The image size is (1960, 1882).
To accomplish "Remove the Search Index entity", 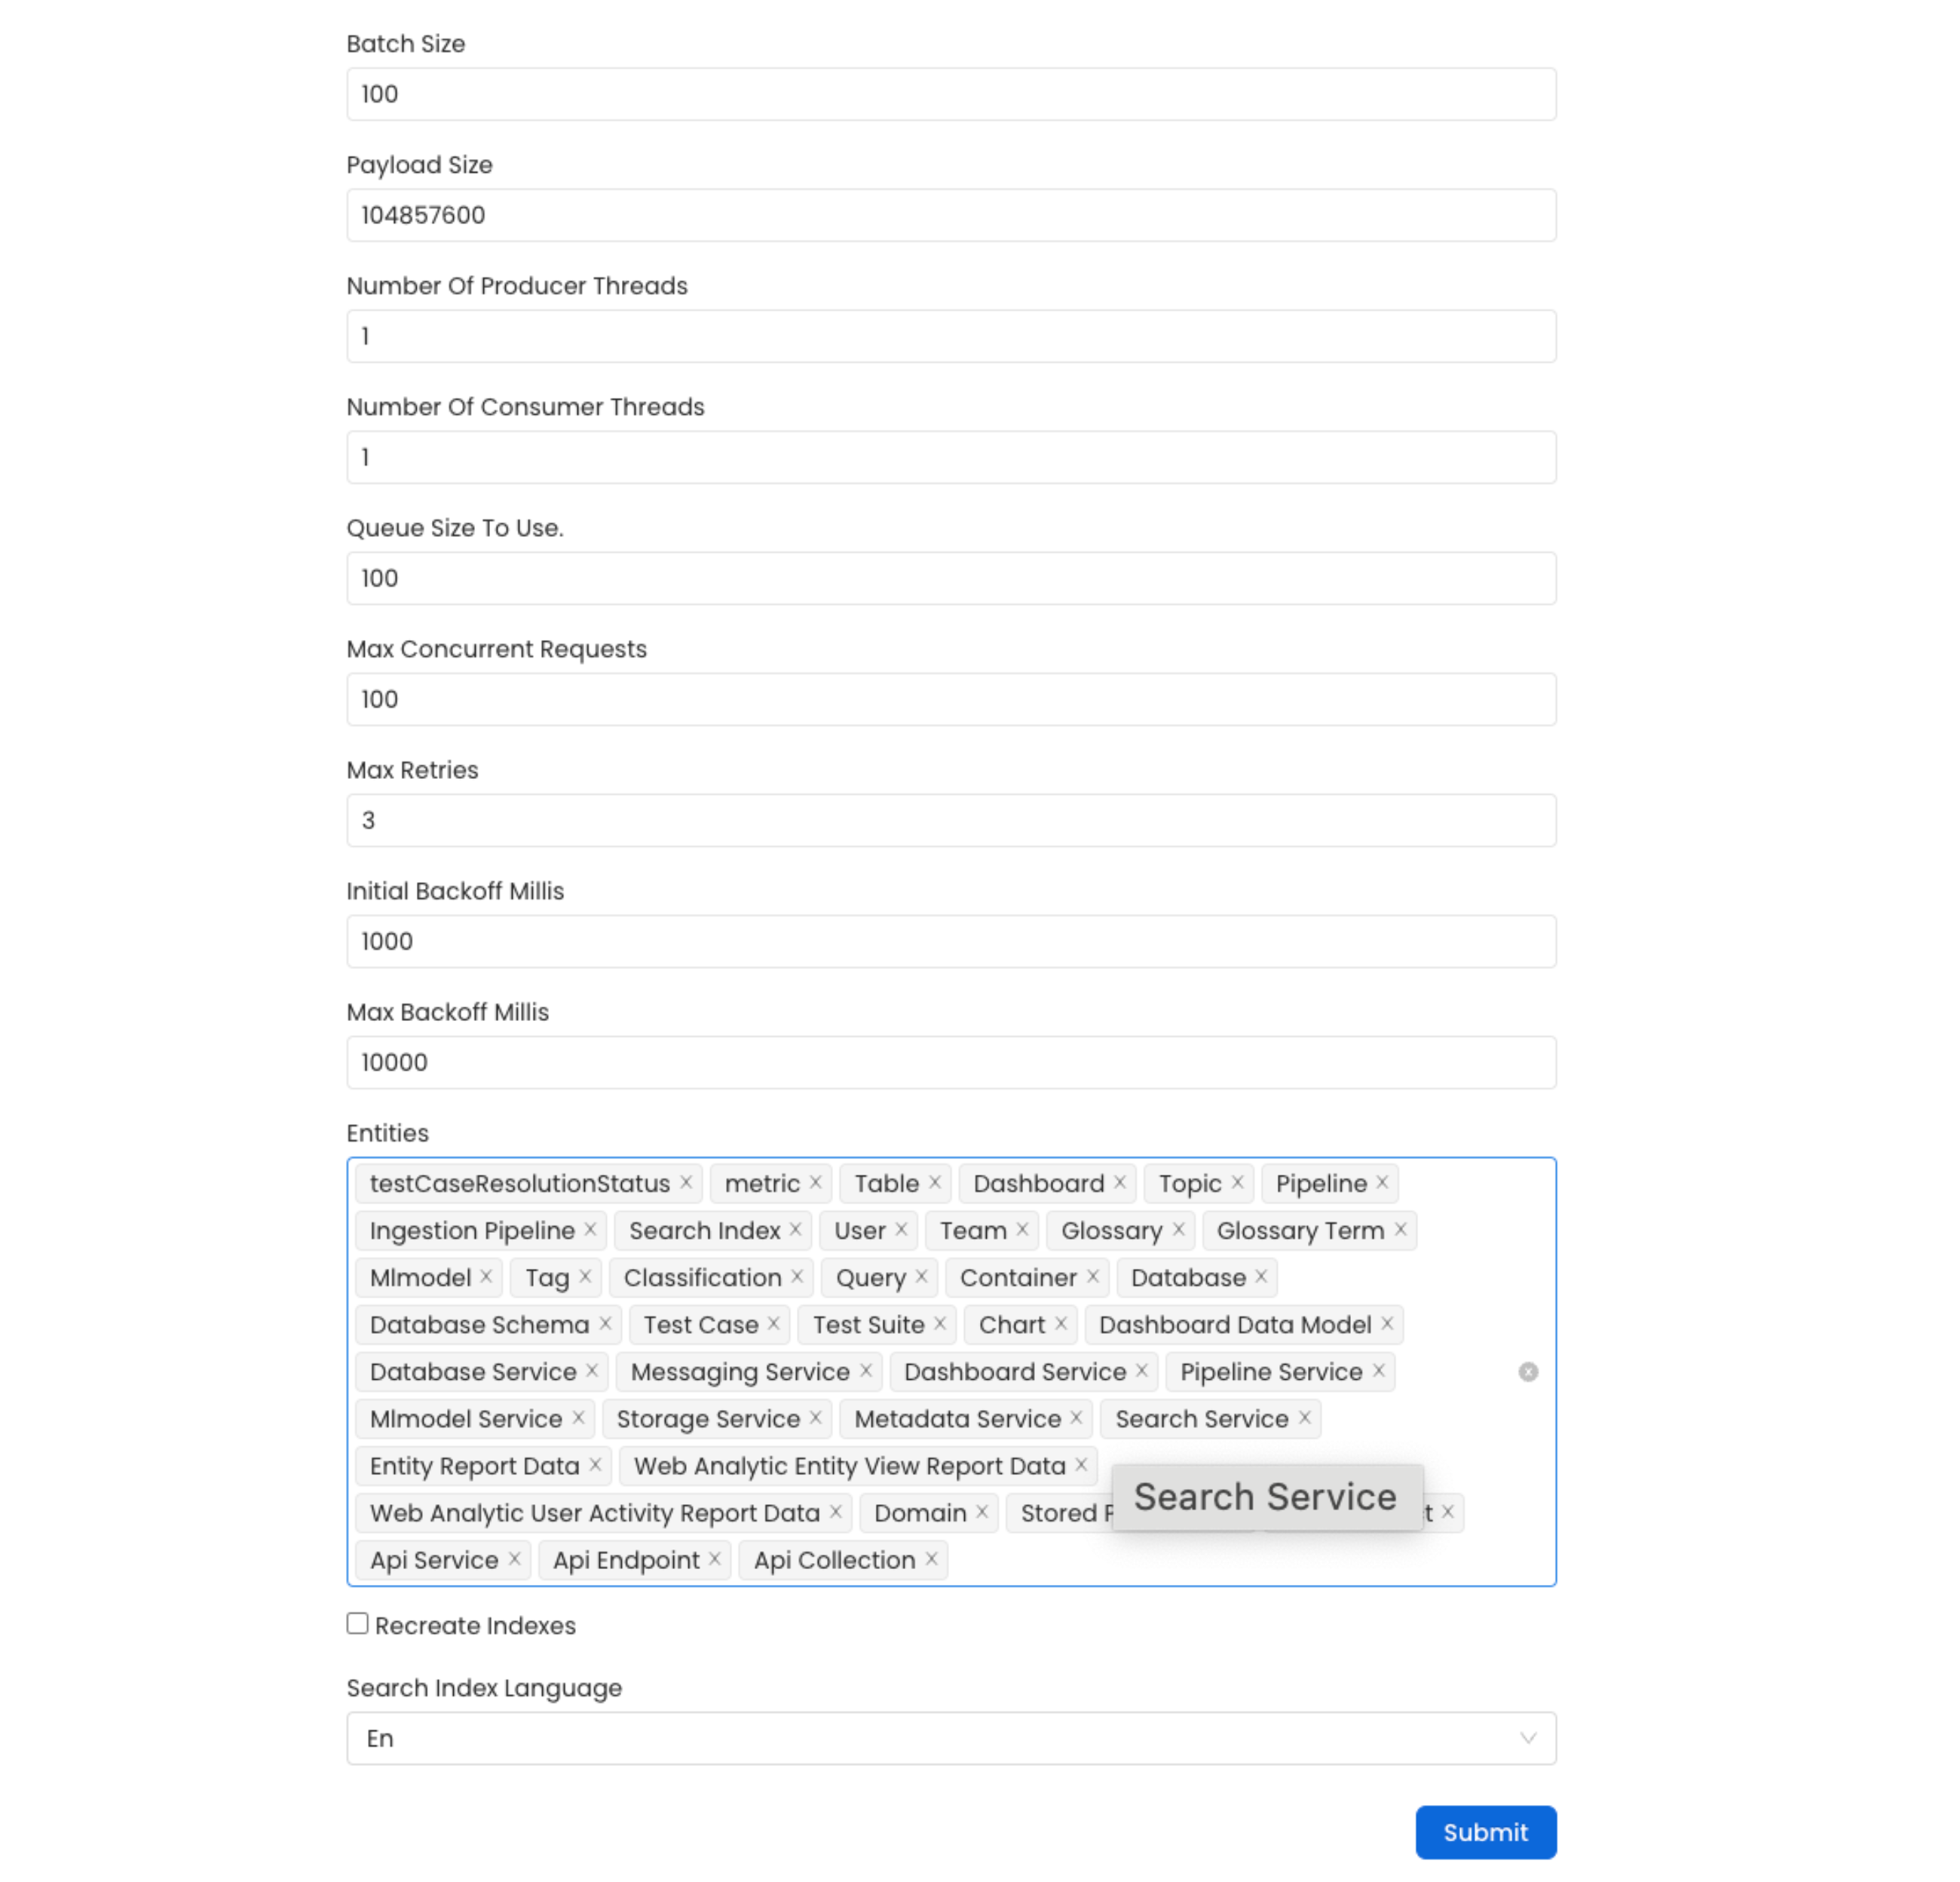I will [x=795, y=1230].
